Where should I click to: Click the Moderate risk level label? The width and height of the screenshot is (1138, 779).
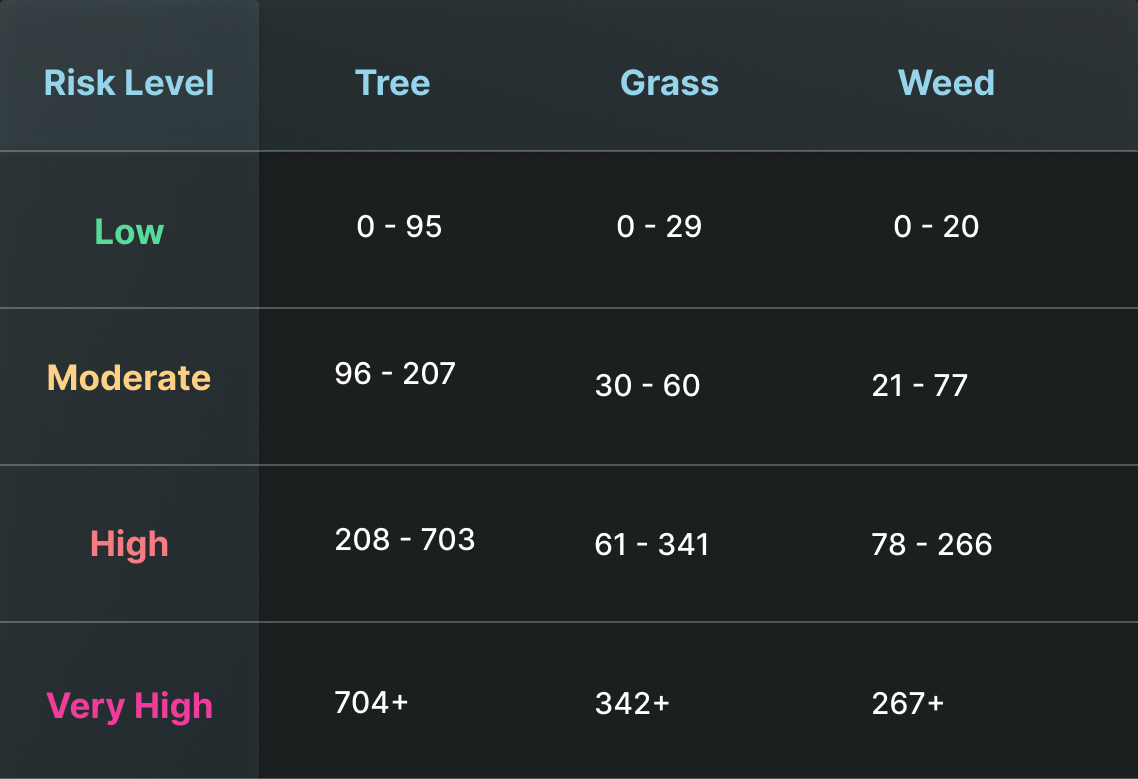pyautogui.click(x=129, y=378)
